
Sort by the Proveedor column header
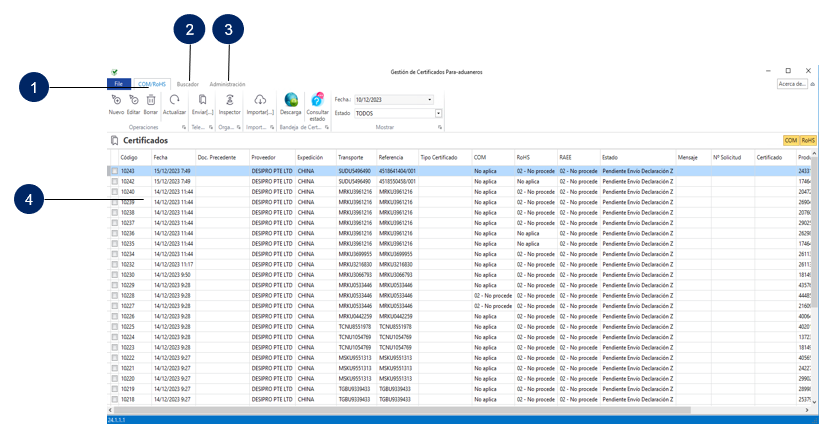point(264,158)
